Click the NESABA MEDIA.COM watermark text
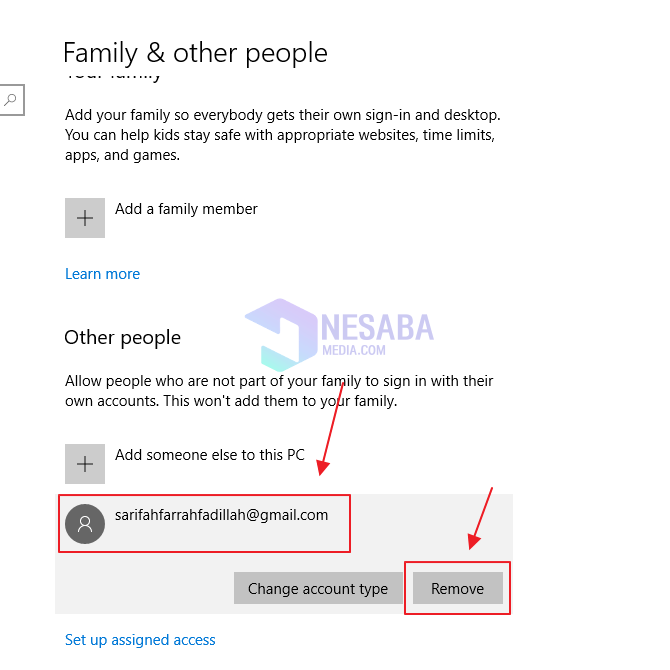670x670 pixels. (x=376, y=331)
